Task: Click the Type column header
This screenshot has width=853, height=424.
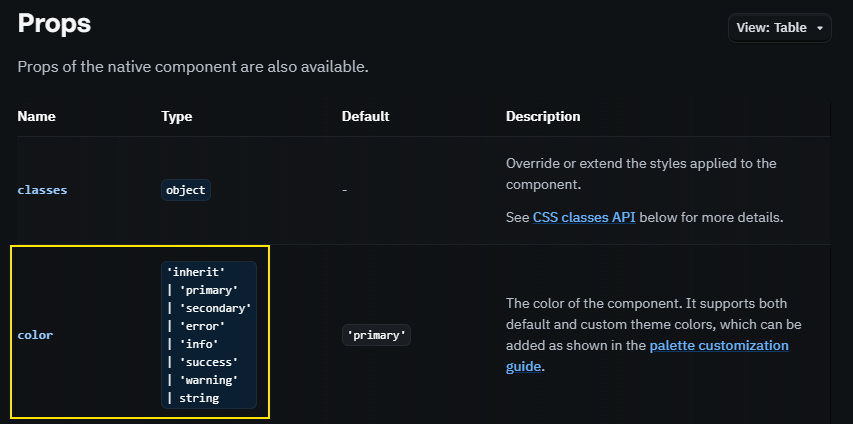Action: pos(176,116)
